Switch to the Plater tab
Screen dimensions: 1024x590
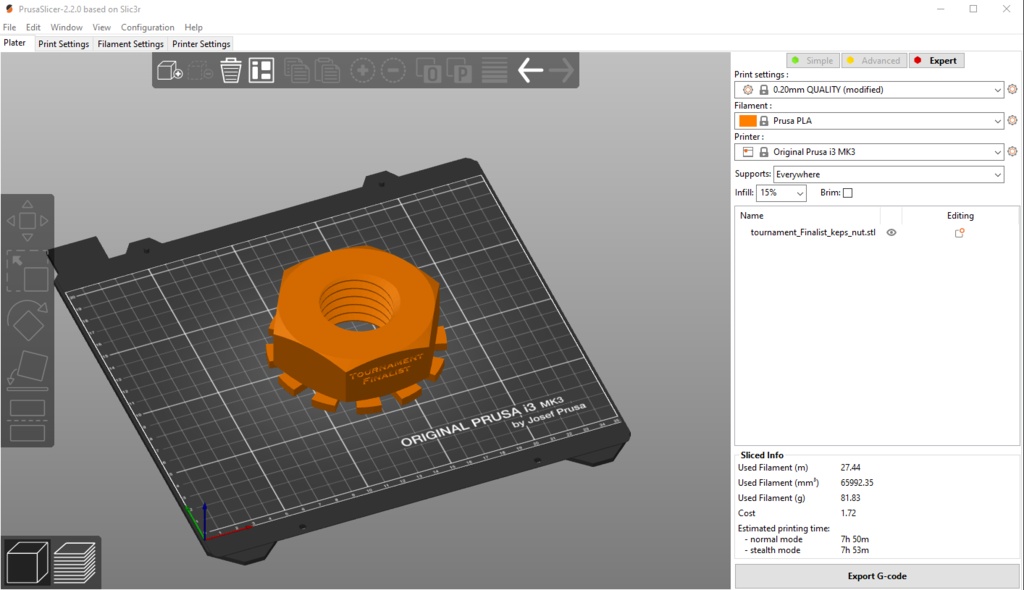tap(15, 43)
